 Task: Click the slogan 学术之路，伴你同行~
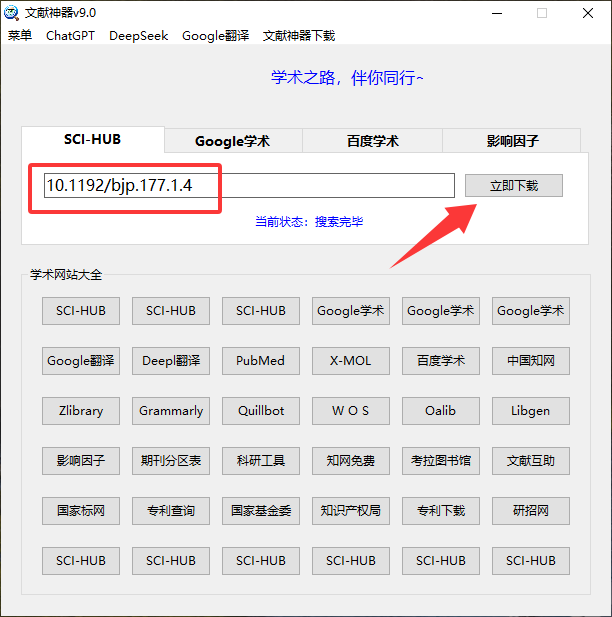point(347,78)
